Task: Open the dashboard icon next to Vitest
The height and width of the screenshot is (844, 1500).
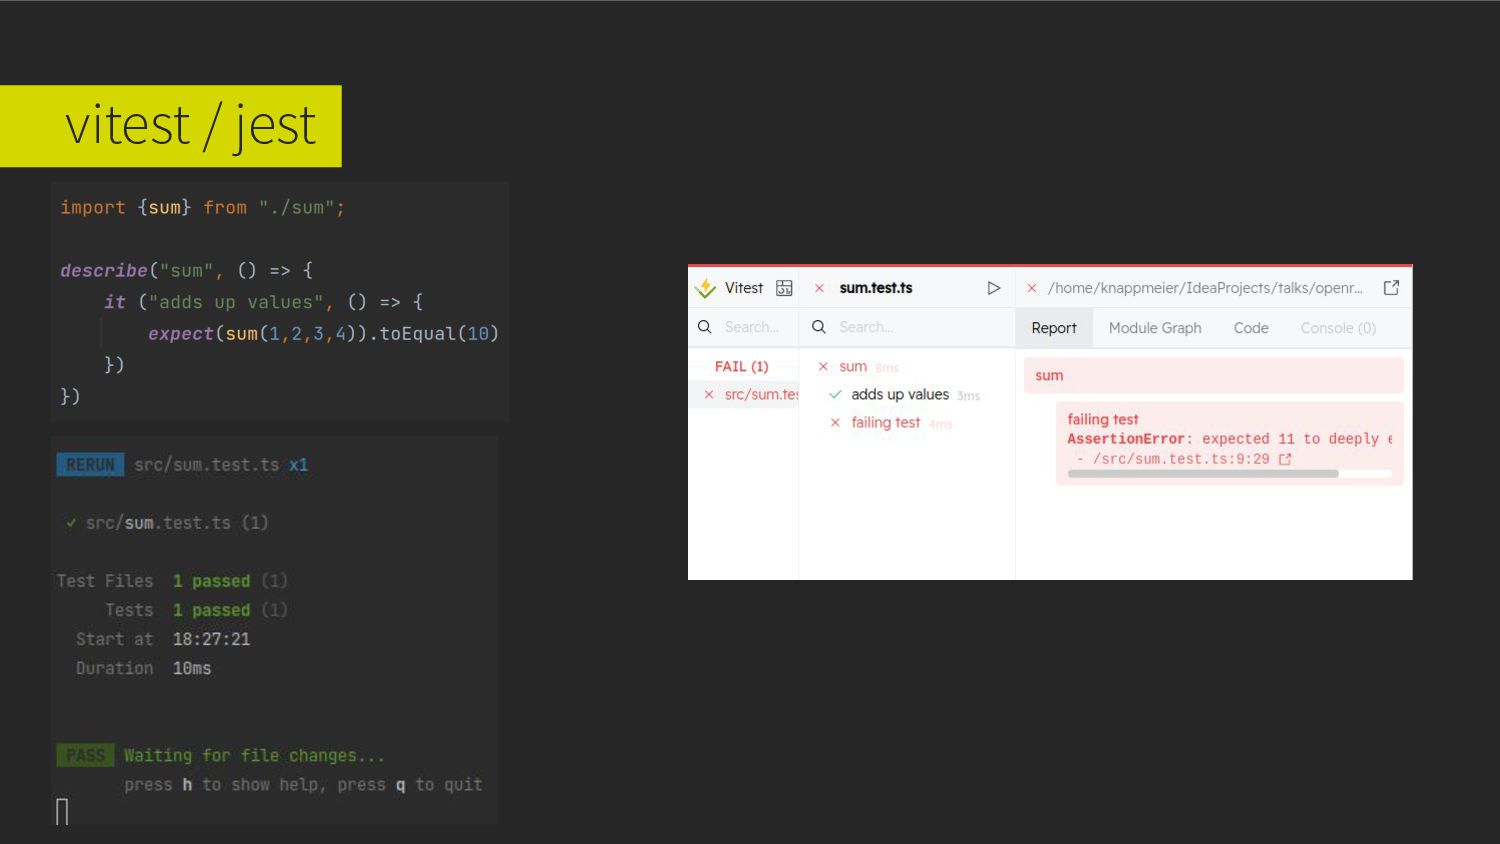Action: point(784,288)
